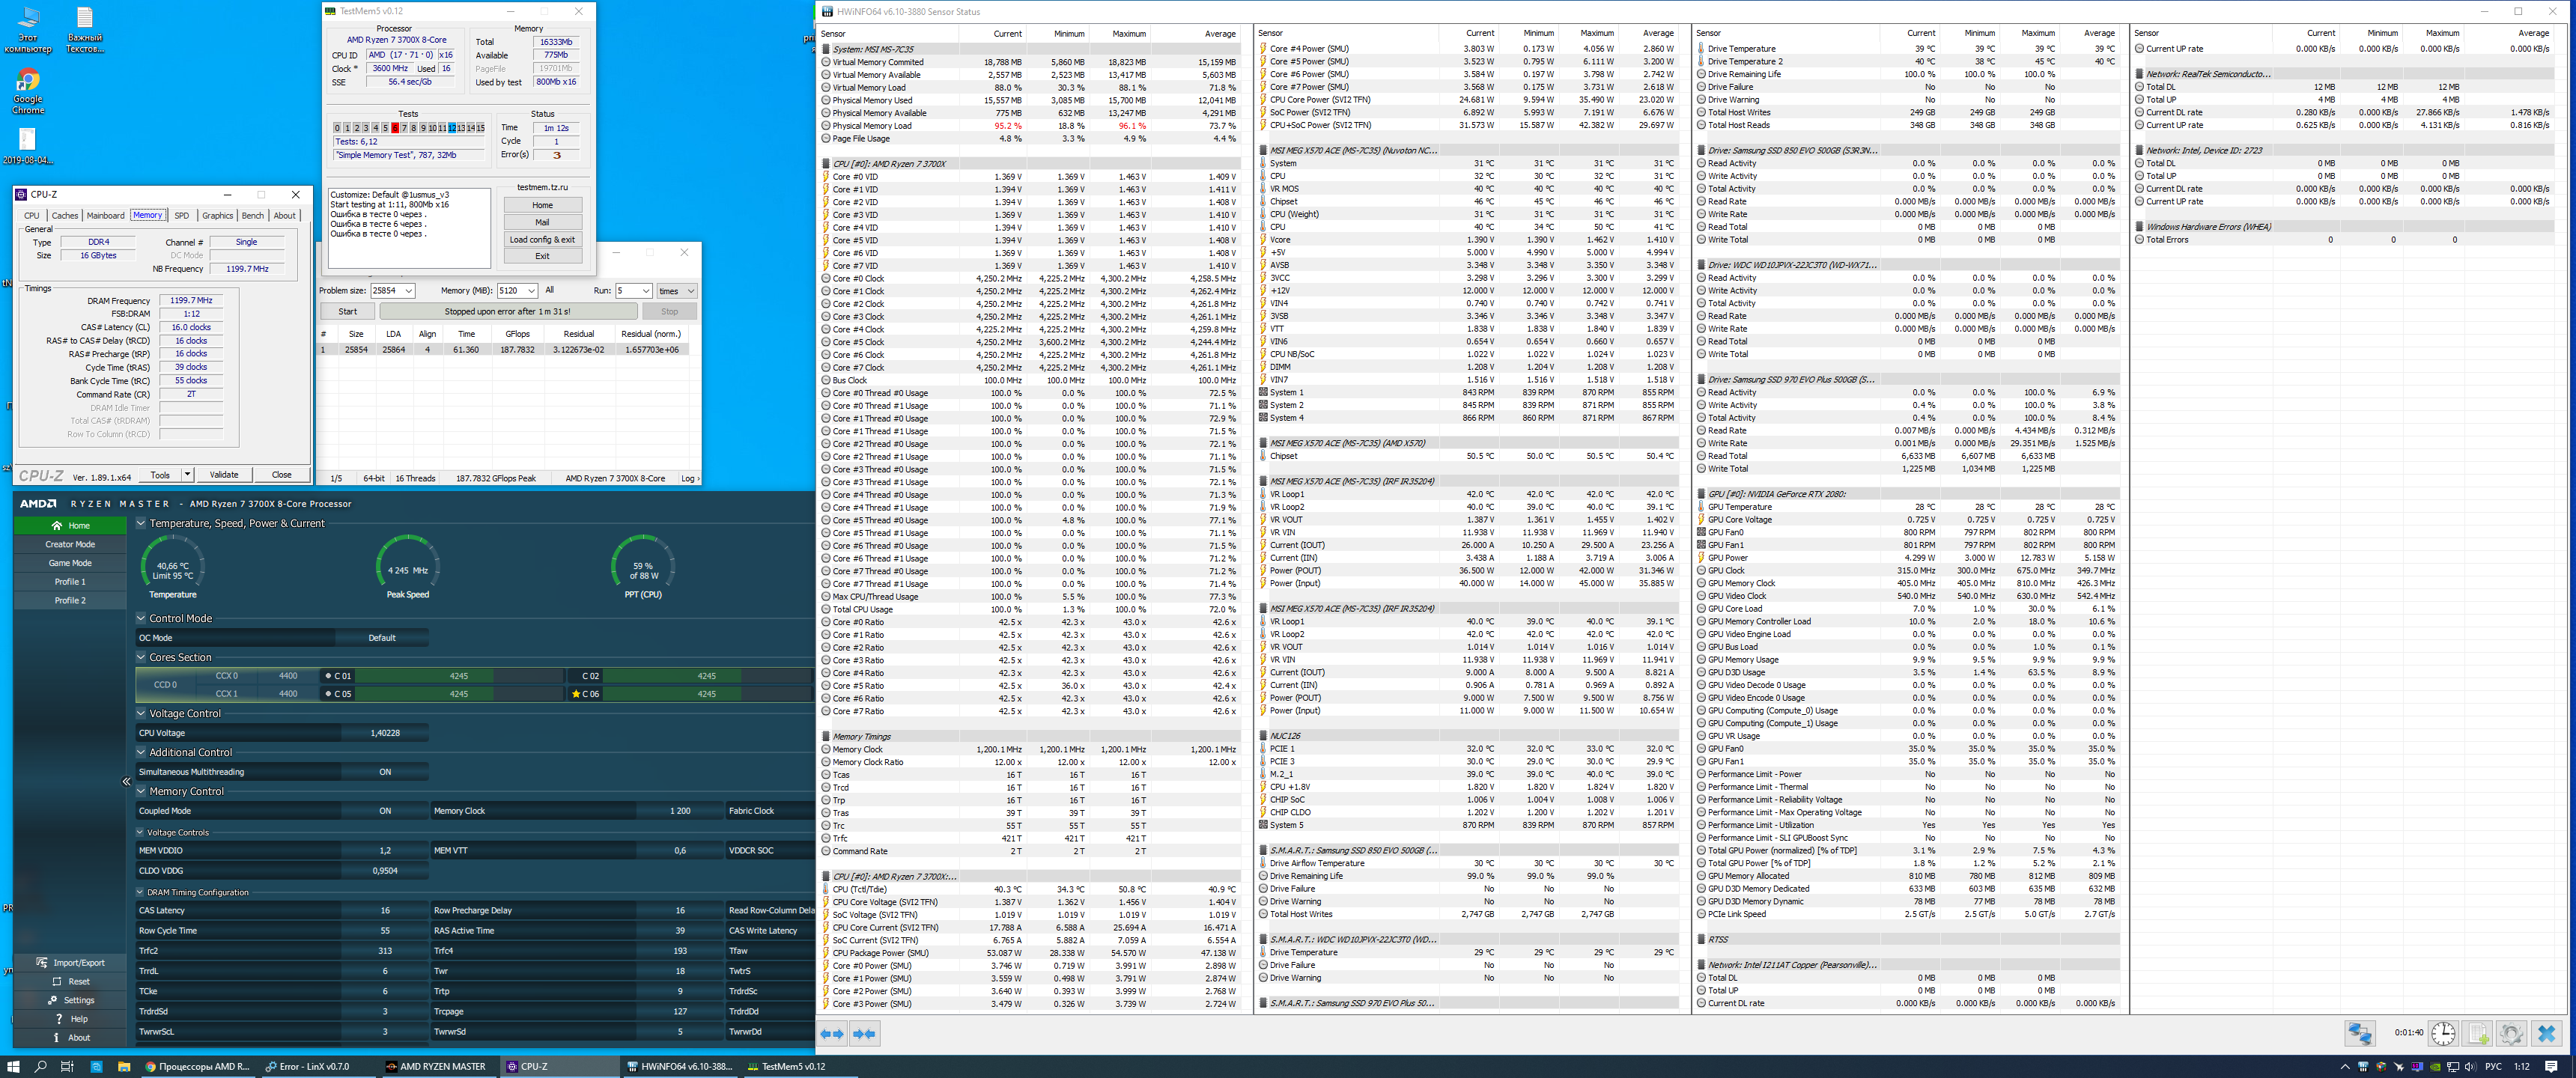Image resolution: width=2576 pixels, height=1078 pixels.
Task: Select Creator Mode in Ryzen Master
Action: (x=70, y=544)
